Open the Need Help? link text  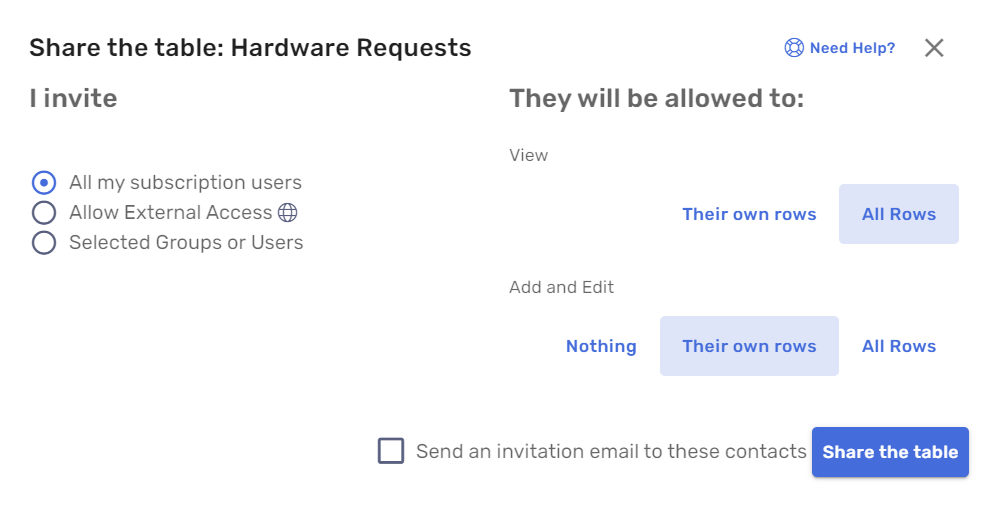tap(852, 48)
